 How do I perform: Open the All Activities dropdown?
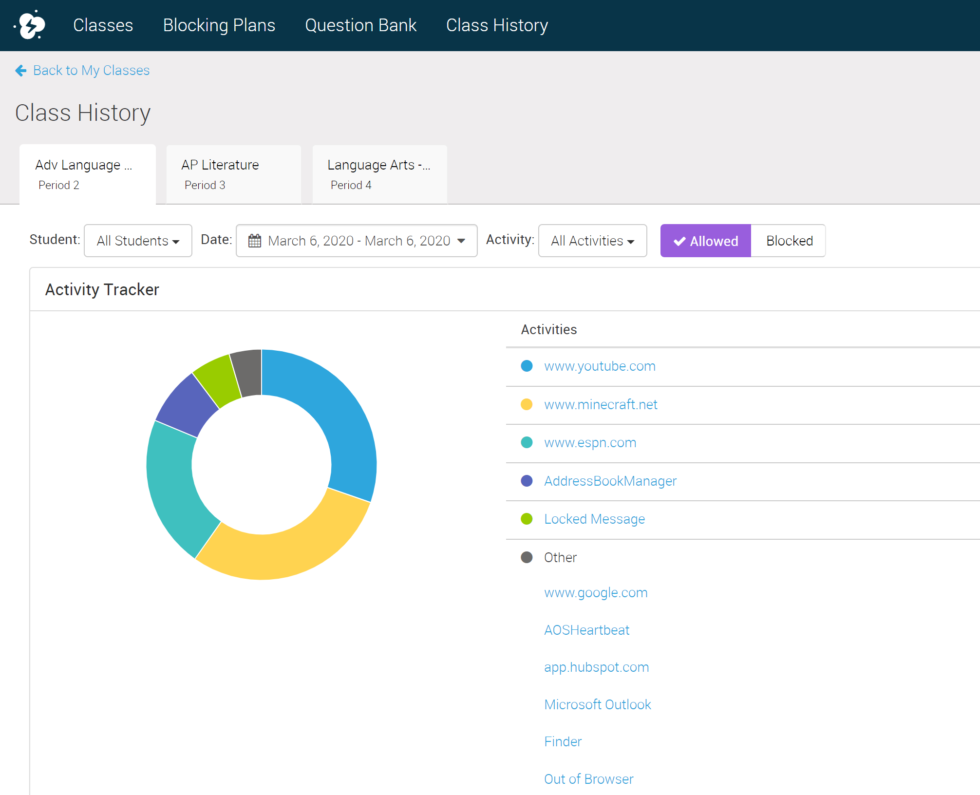pyautogui.click(x=592, y=240)
